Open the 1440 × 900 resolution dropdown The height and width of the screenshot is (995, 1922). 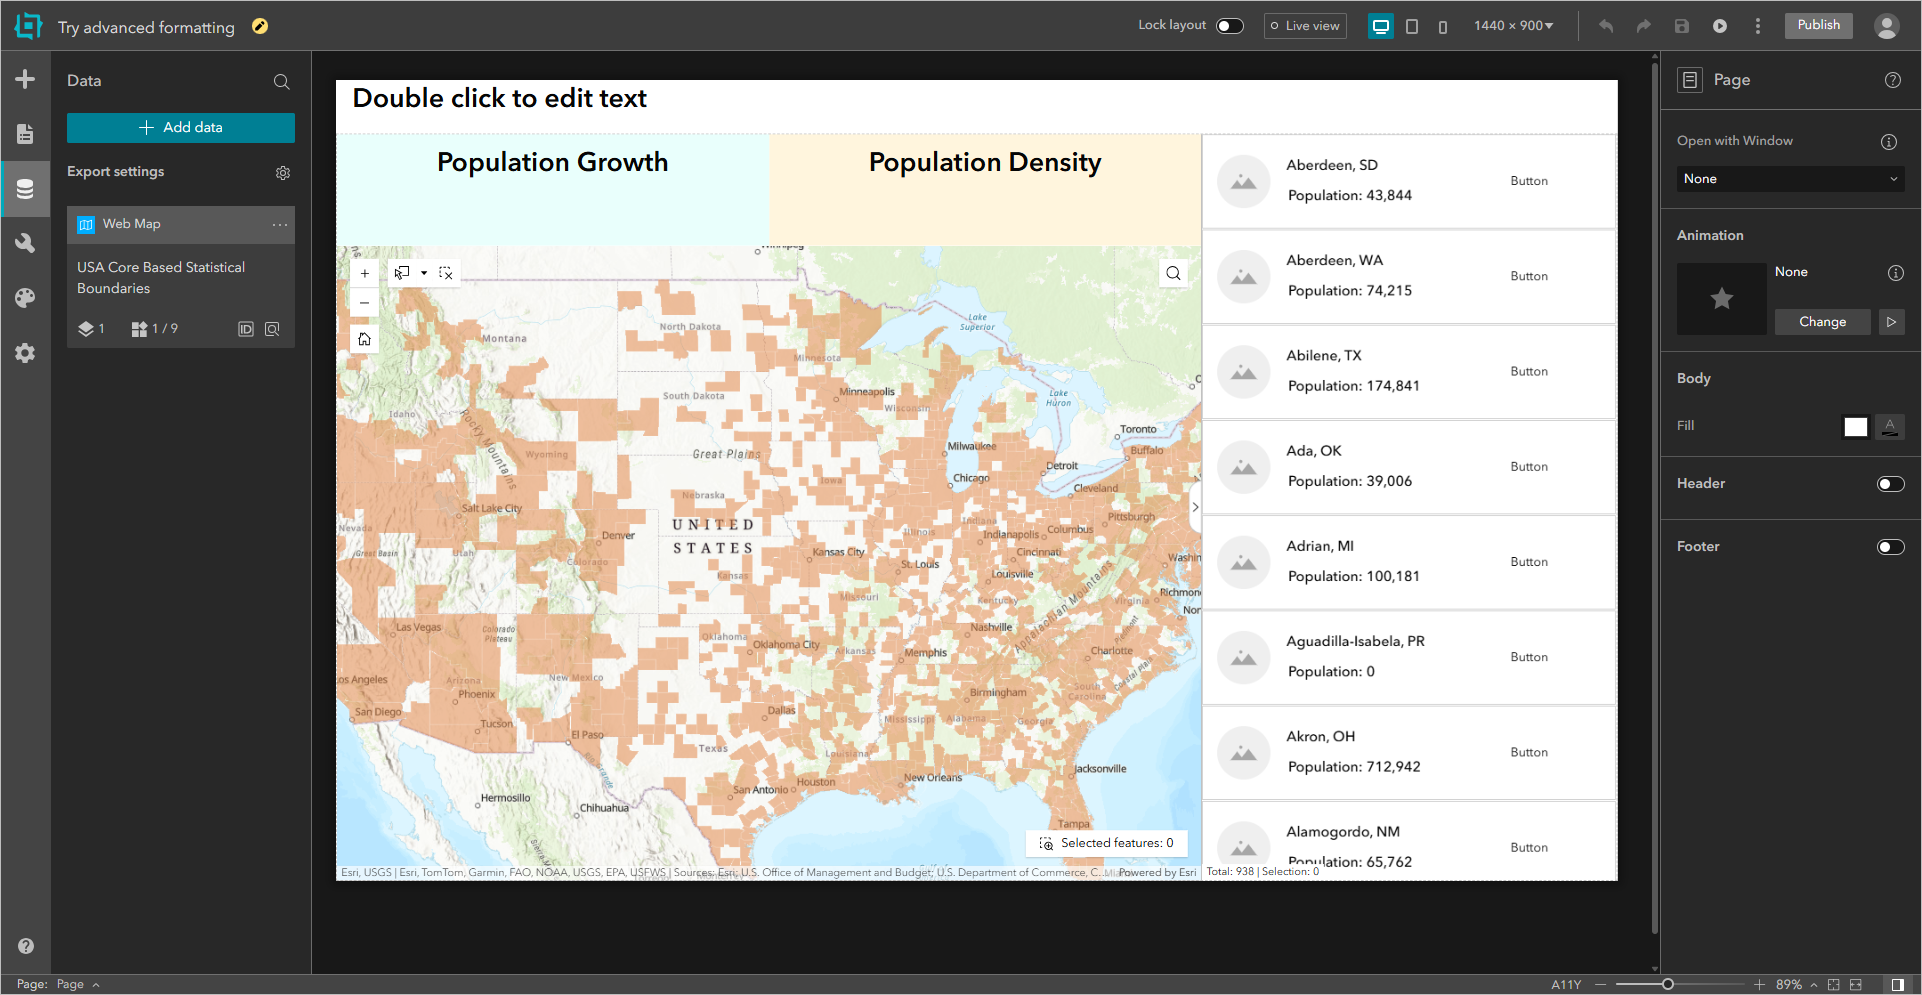1514,26
